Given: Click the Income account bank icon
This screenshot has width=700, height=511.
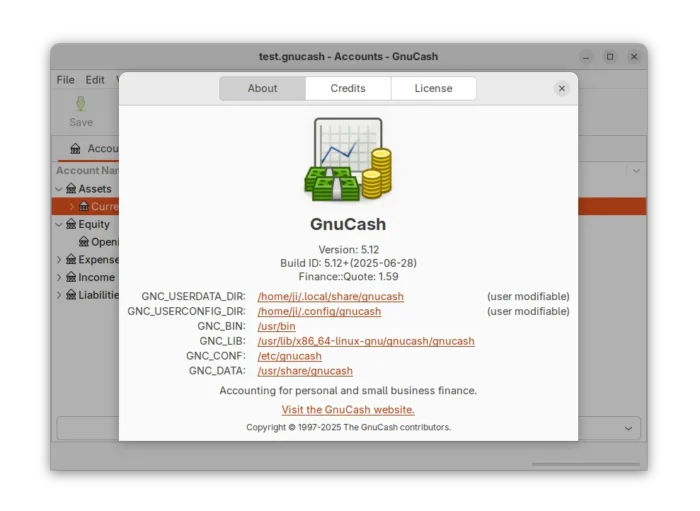Looking at the screenshot, I should tap(71, 277).
